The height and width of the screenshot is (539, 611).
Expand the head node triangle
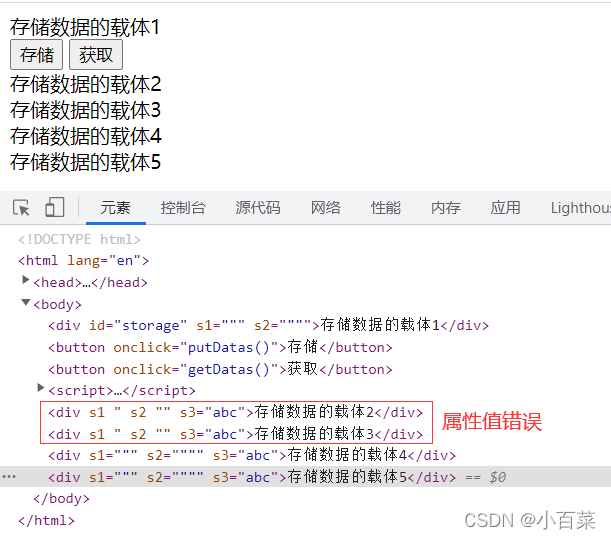point(26,279)
